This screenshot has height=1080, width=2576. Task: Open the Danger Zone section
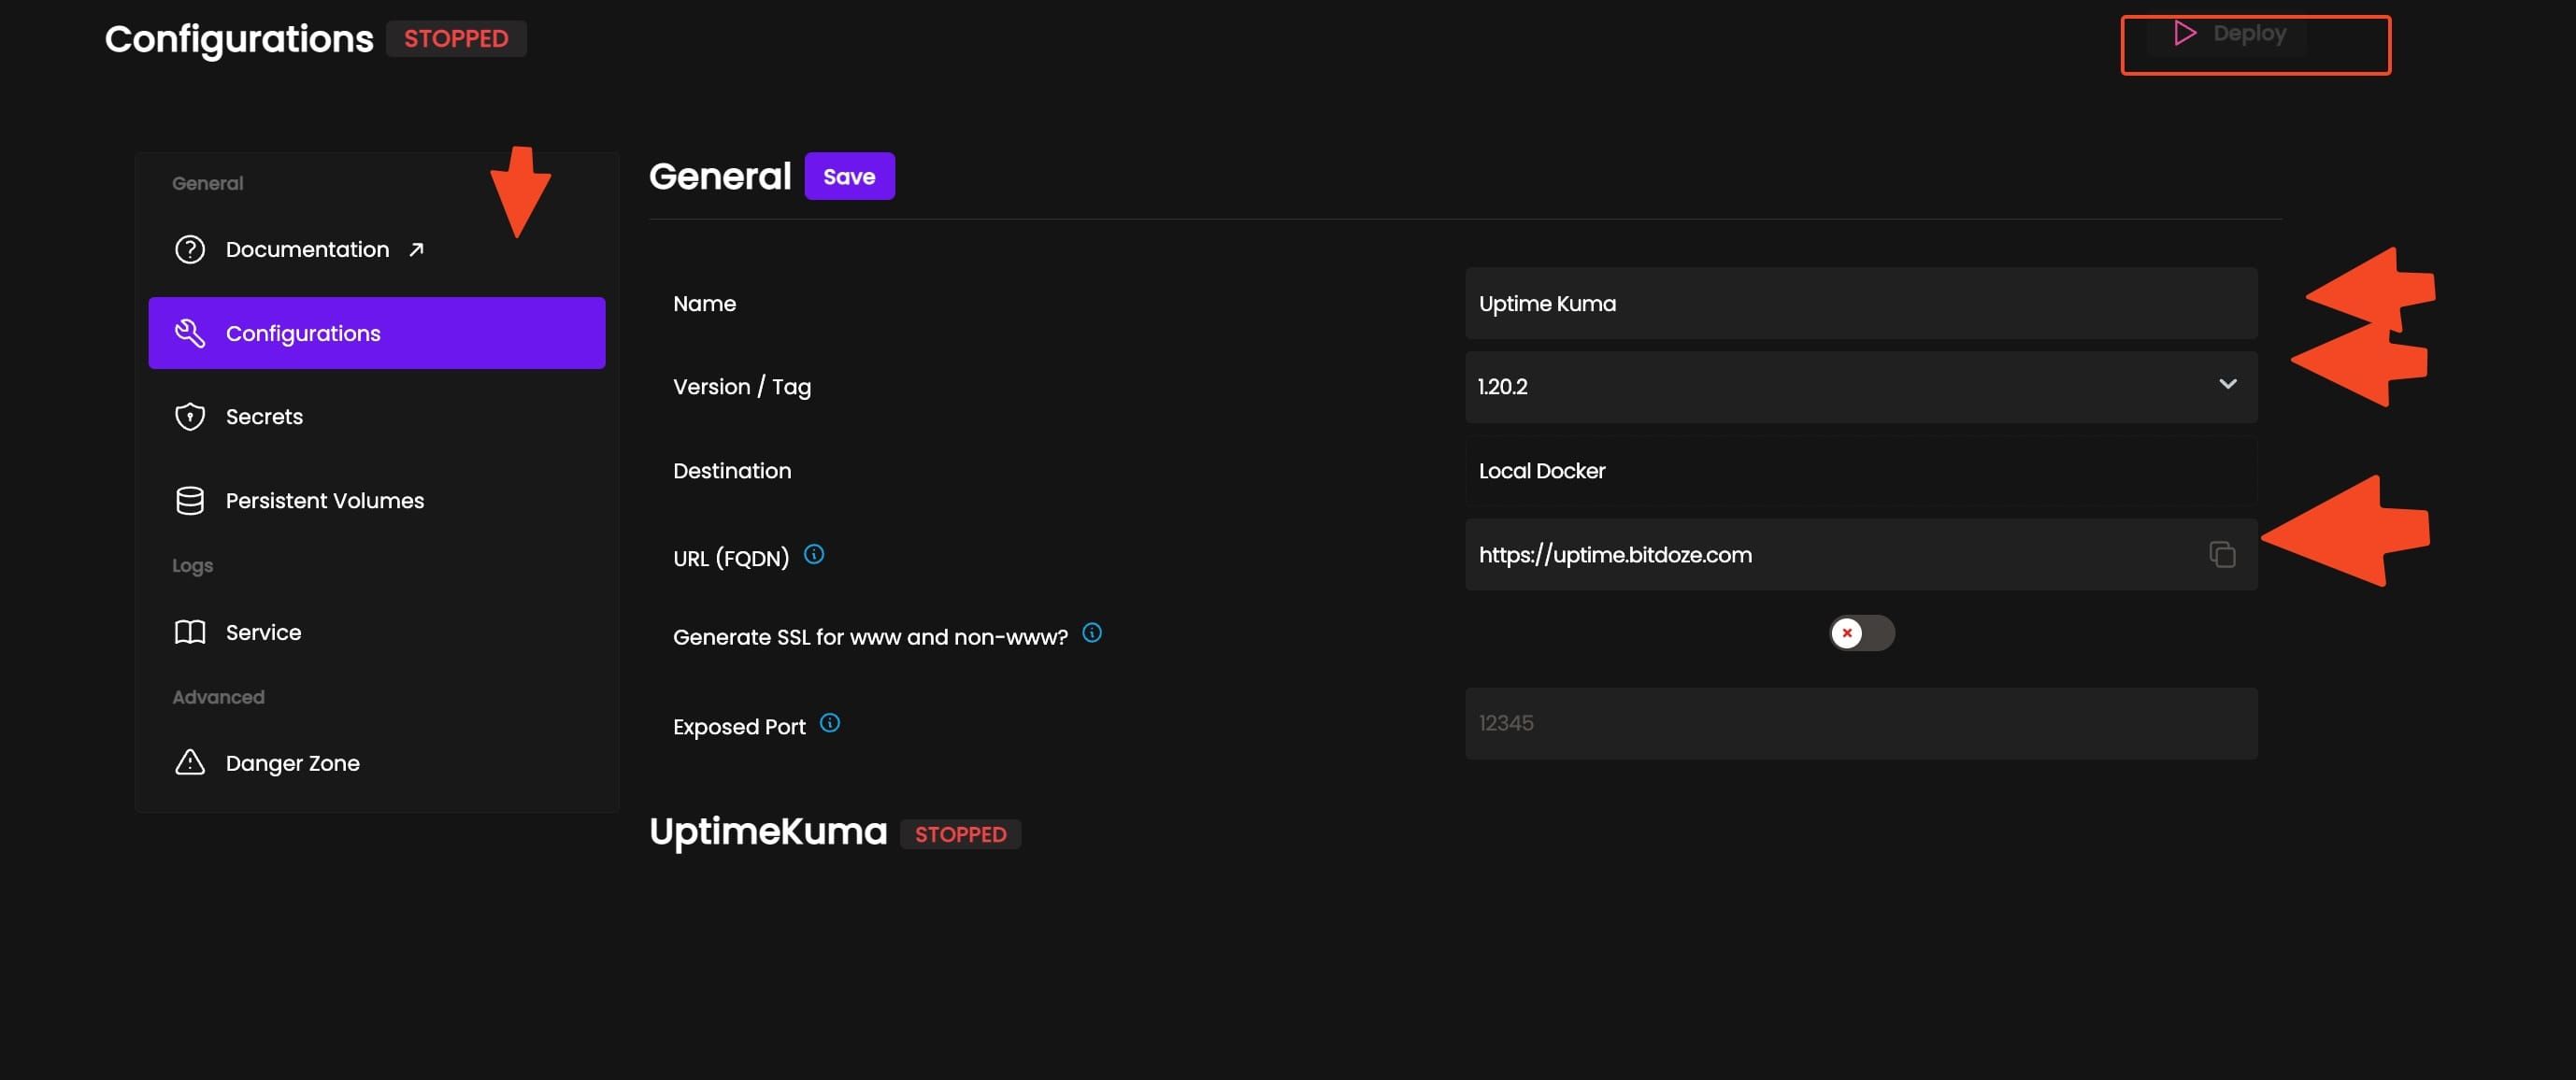click(x=293, y=762)
